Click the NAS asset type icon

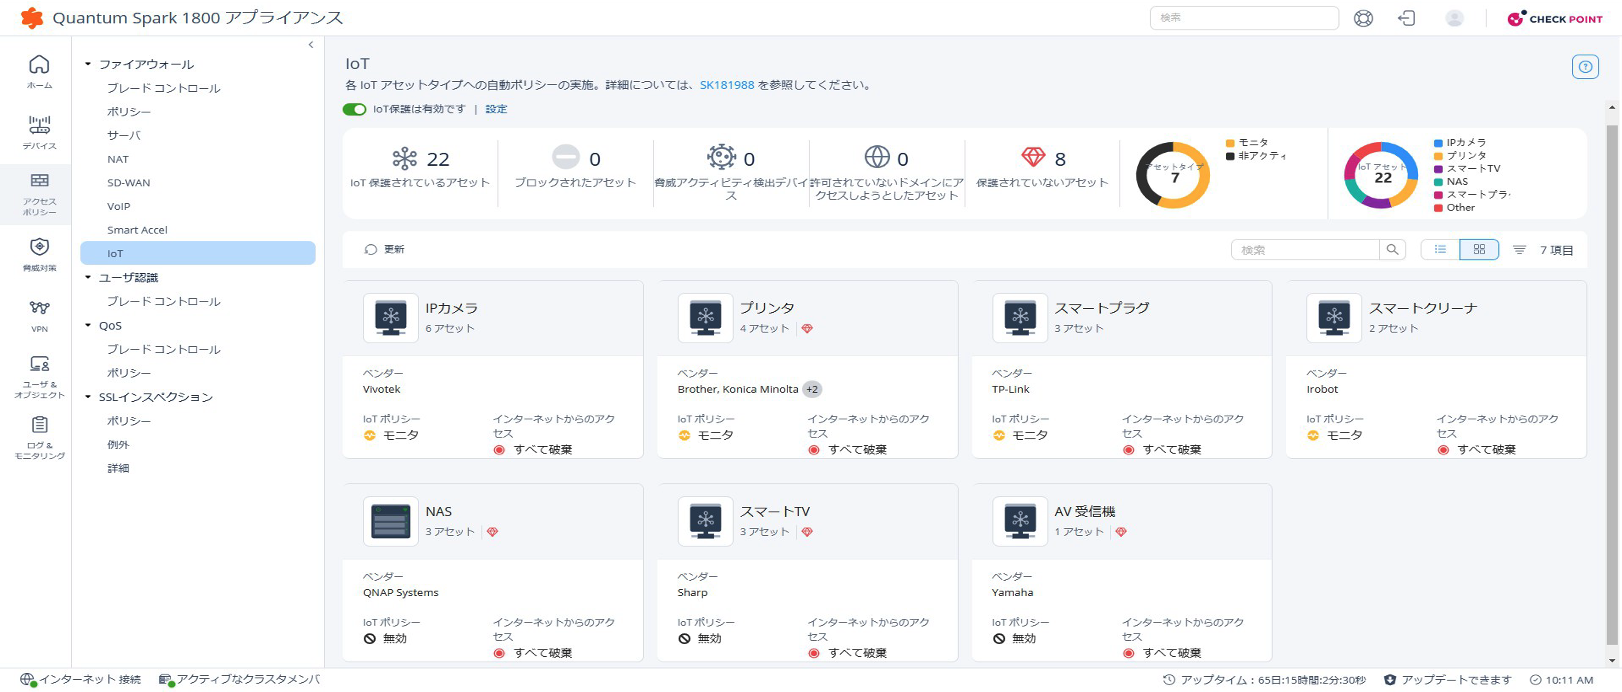pyautogui.click(x=391, y=521)
